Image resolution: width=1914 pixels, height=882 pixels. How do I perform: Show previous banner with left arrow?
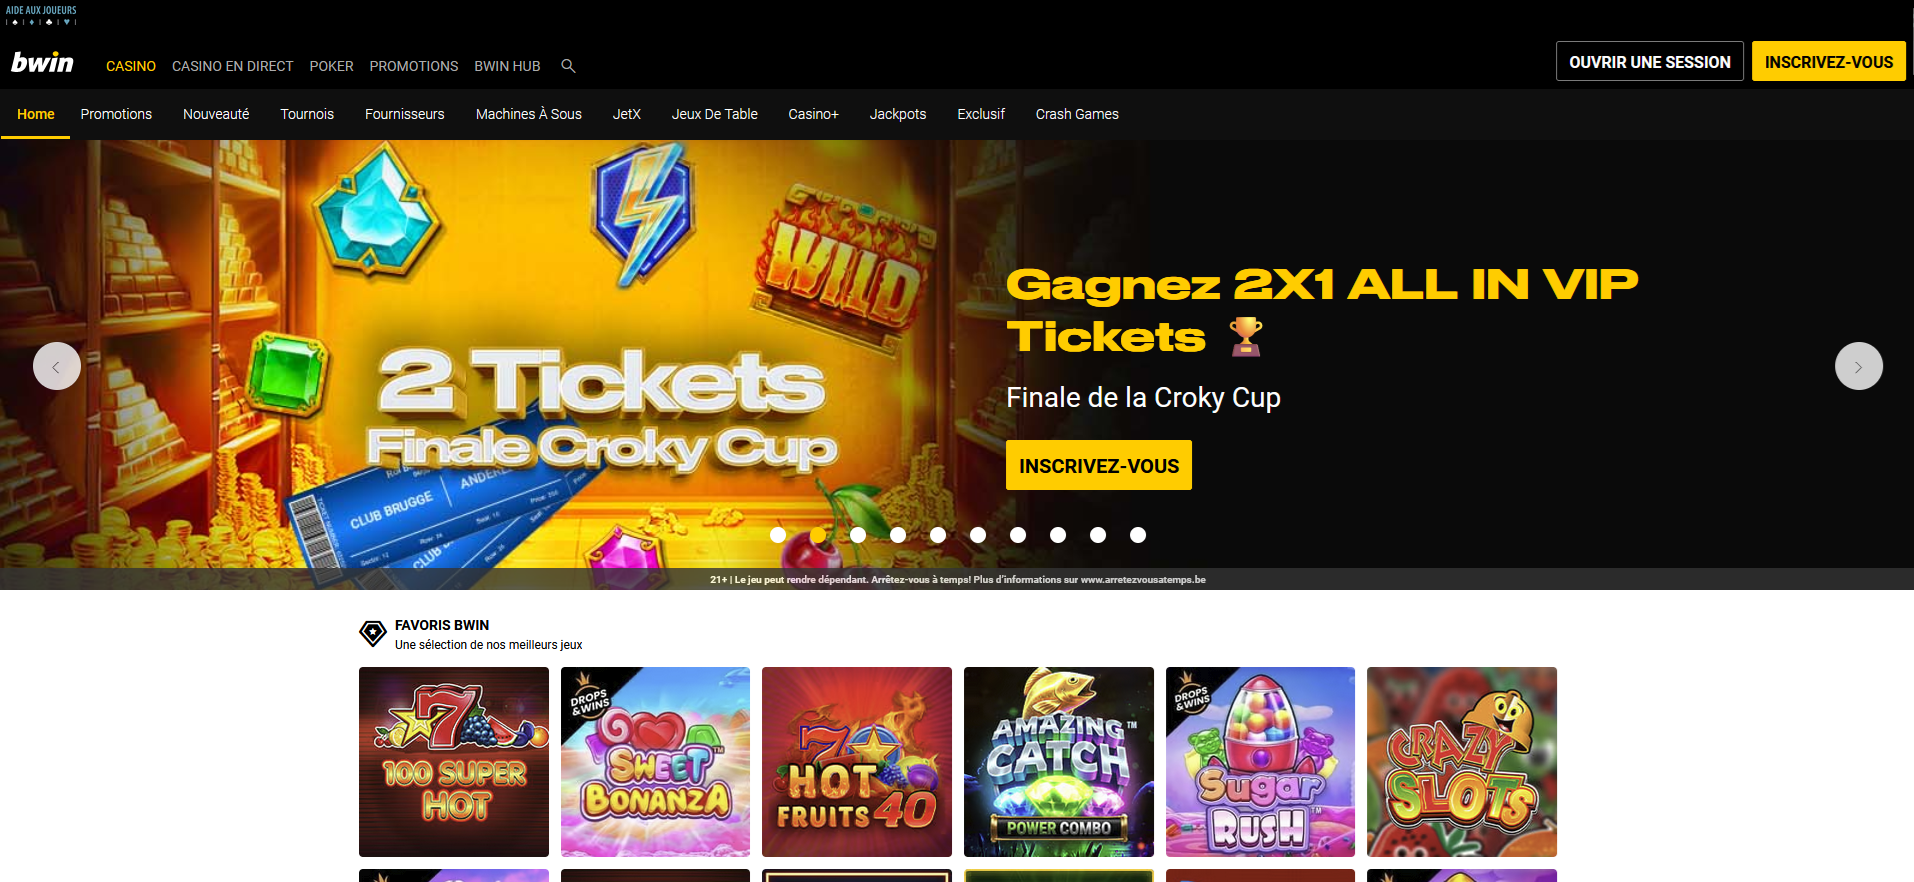tap(57, 366)
